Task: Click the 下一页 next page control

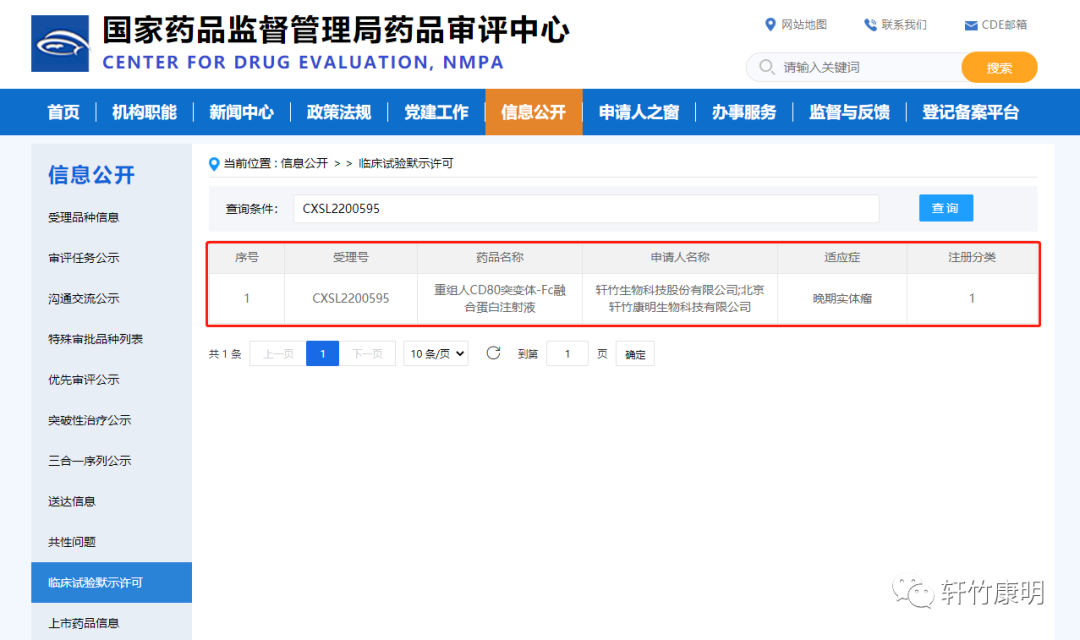Action: (x=367, y=353)
